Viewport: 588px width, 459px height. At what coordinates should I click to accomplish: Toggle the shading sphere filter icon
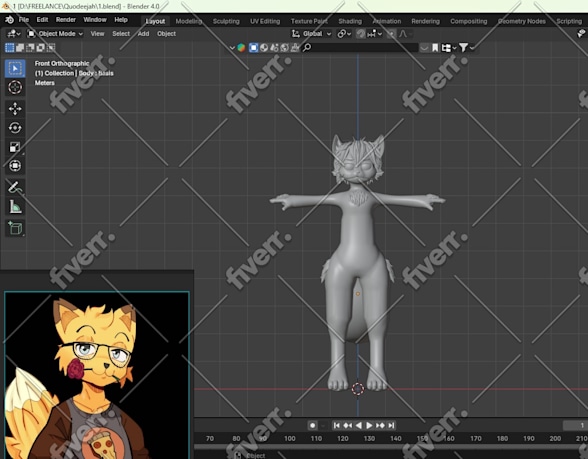[x=264, y=48]
